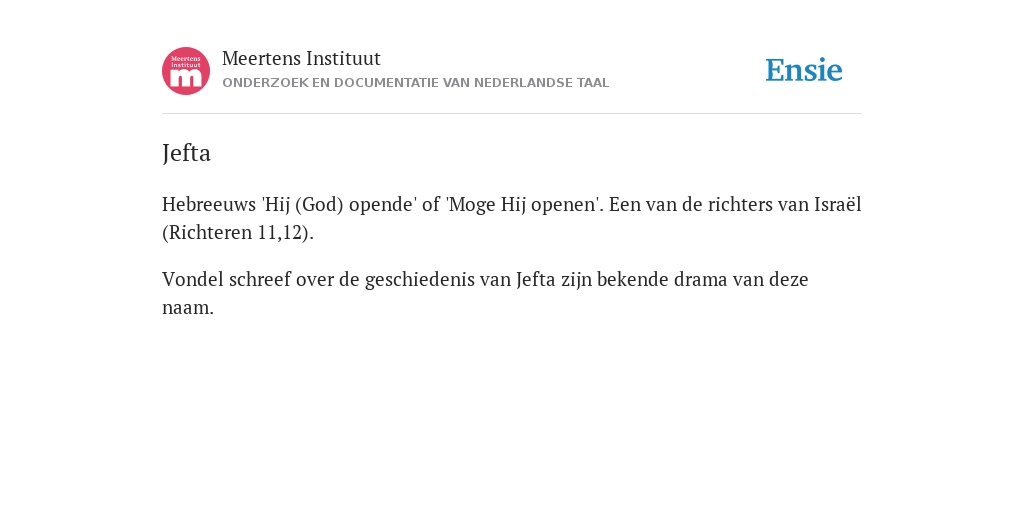Click the text '(Richteren 11,12).'
This screenshot has width=1024, height=512.
click(x=238, y=233)
